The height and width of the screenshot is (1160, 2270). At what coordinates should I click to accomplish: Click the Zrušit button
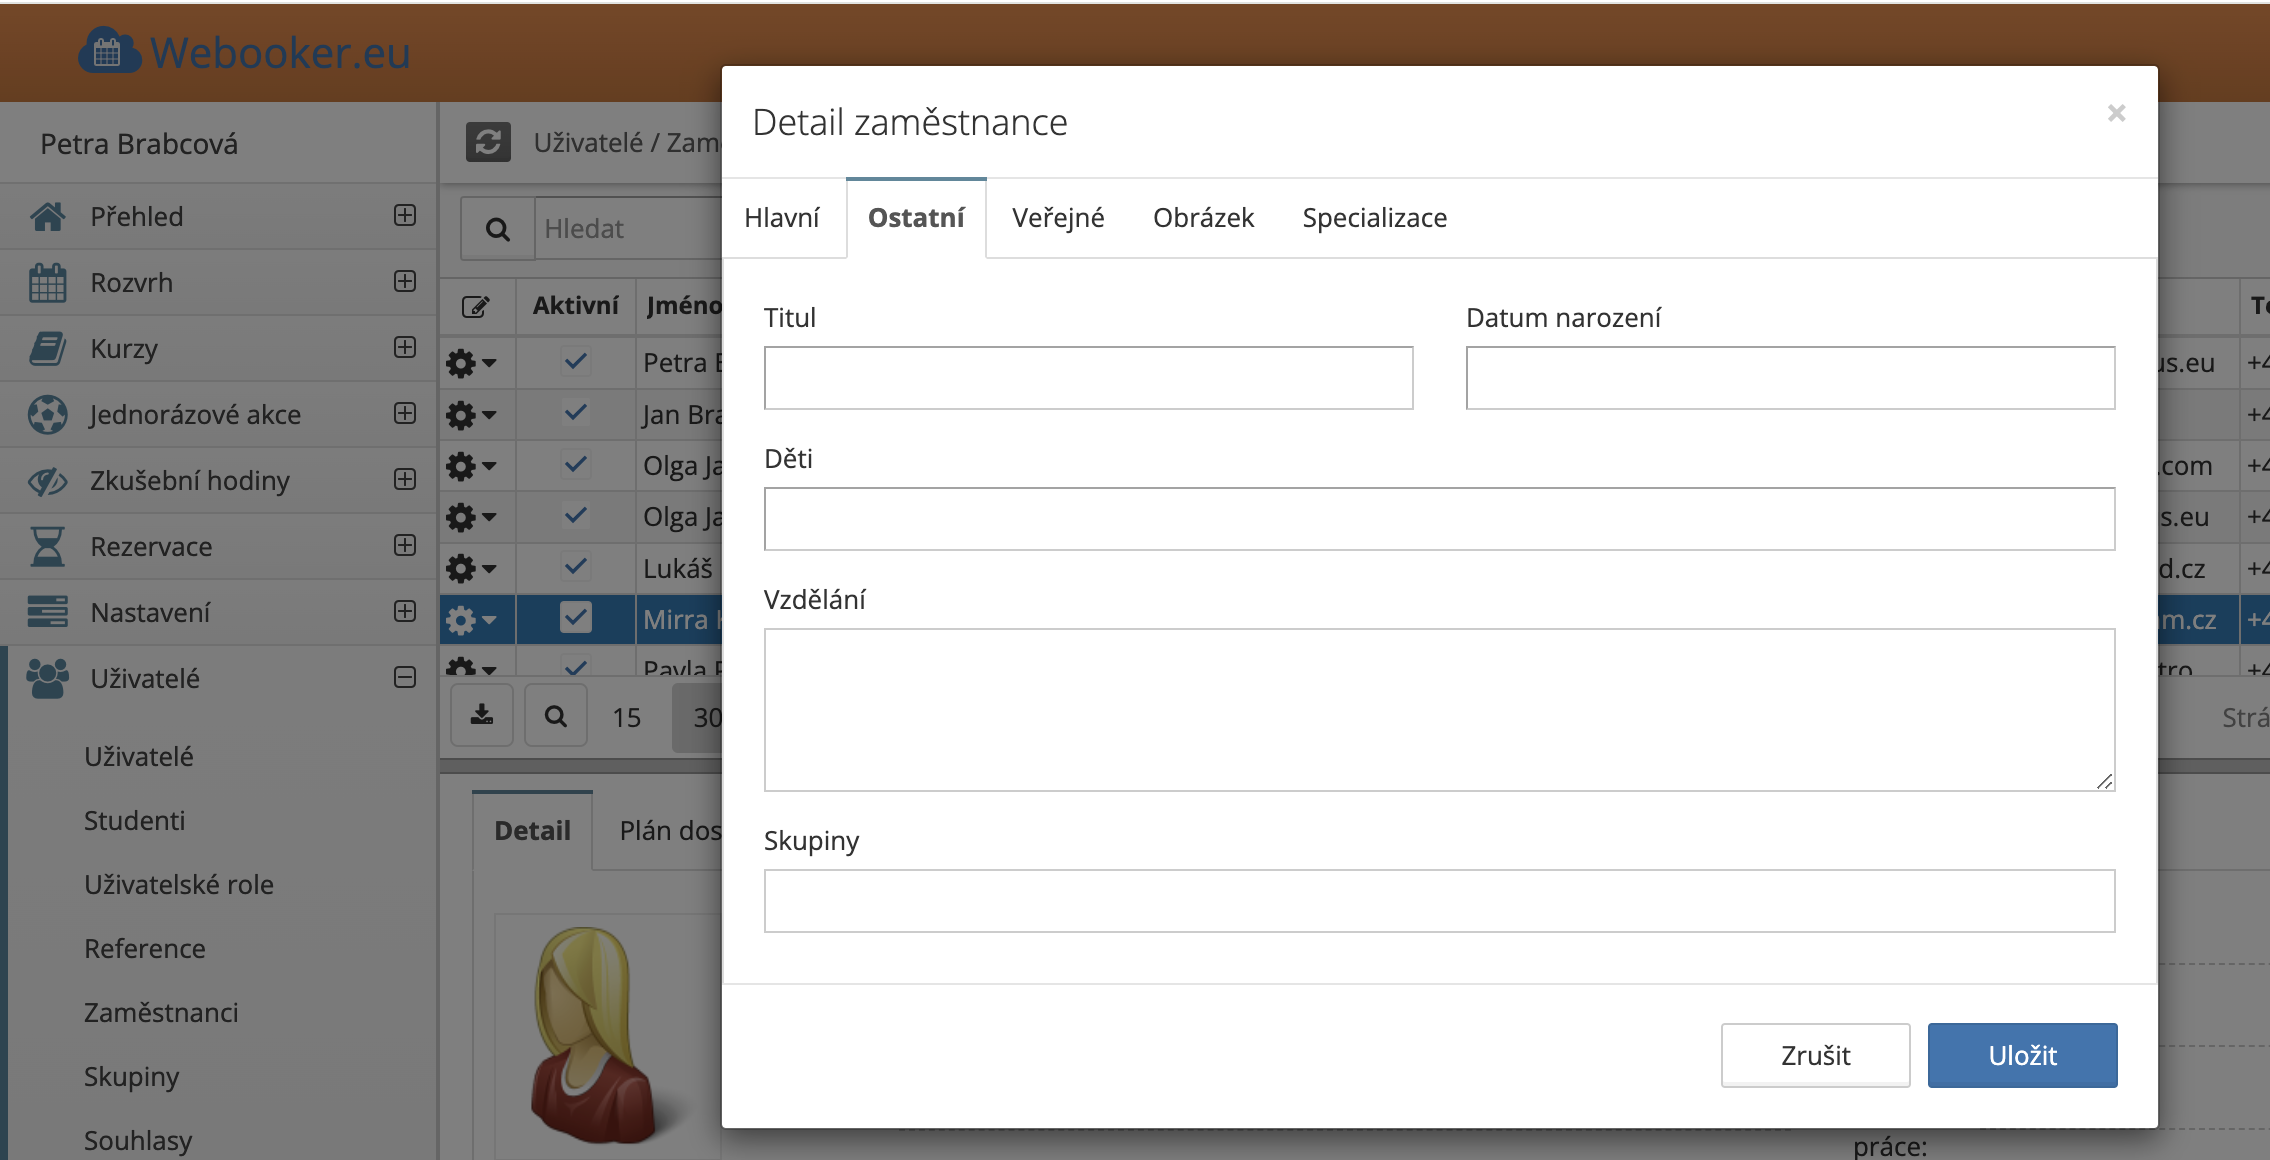[x=1814, y=1055]
